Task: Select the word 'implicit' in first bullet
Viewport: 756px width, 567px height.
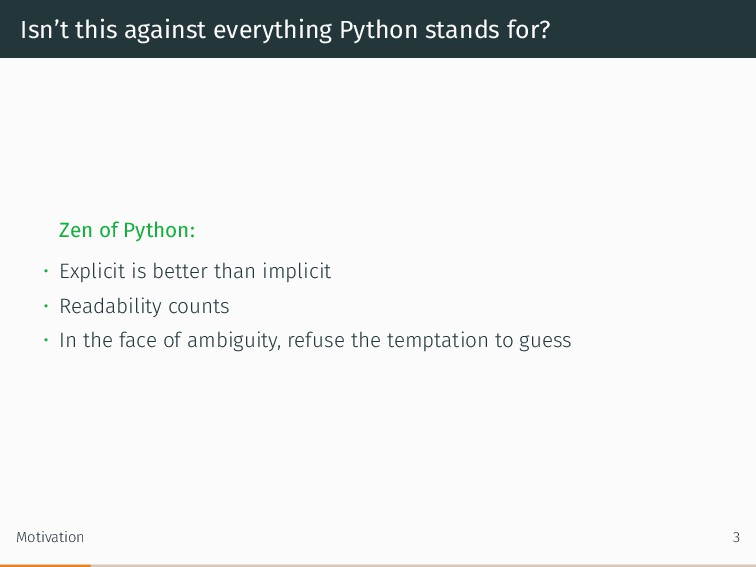Action: coord(297,271)
